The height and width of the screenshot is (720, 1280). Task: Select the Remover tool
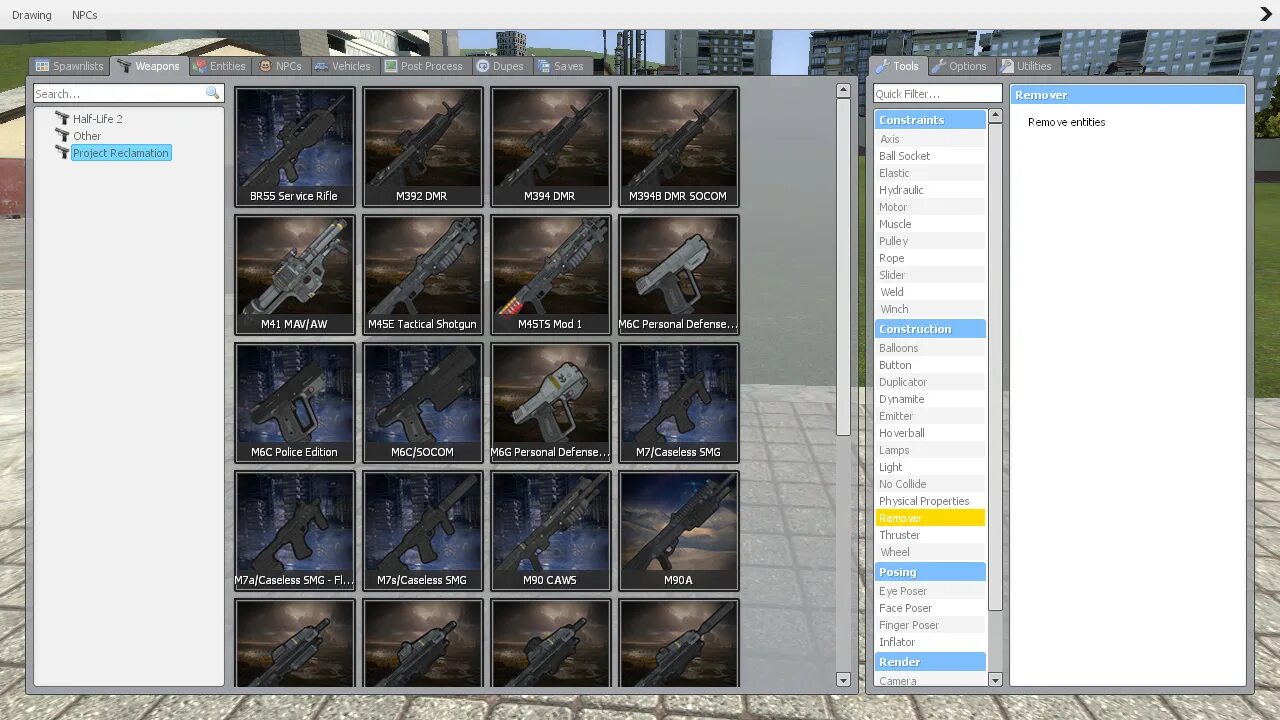pyautogui.click(x=930, y=518)
